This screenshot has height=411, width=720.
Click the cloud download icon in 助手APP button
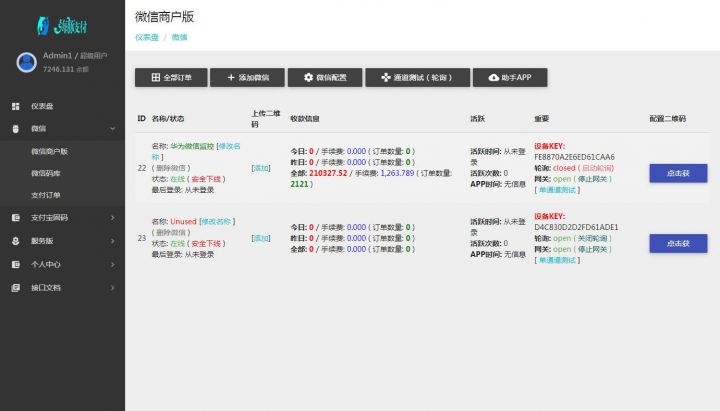(x=494, y=77)
